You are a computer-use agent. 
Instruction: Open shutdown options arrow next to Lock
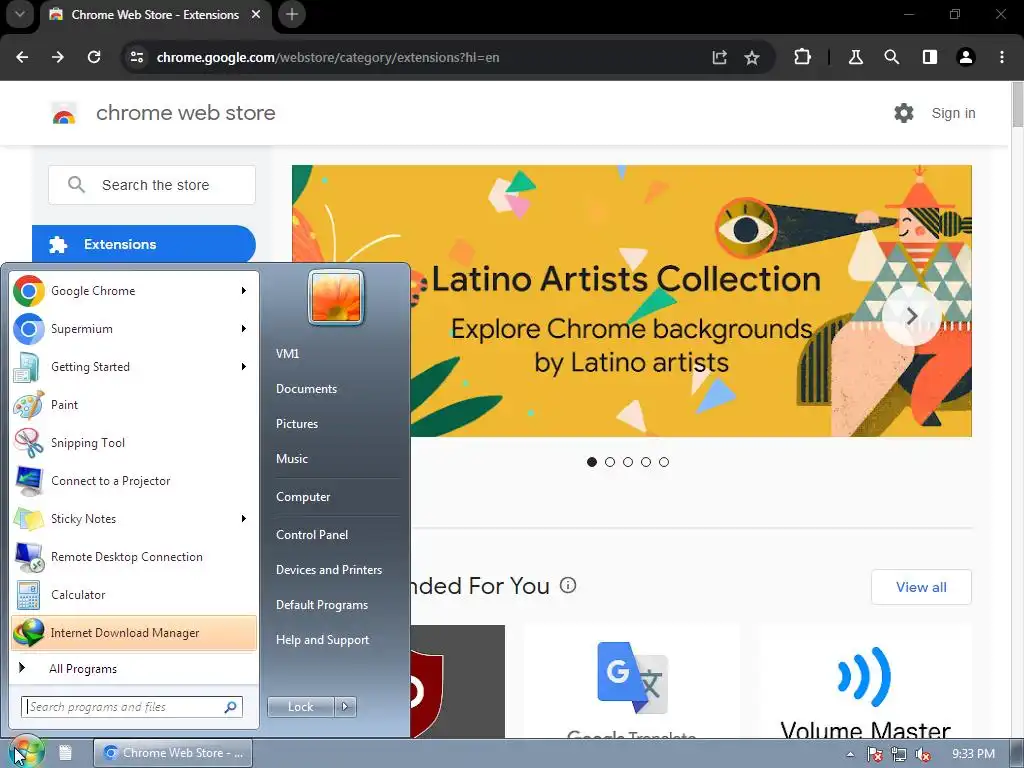pyautogui.click(x=345, y=707)
